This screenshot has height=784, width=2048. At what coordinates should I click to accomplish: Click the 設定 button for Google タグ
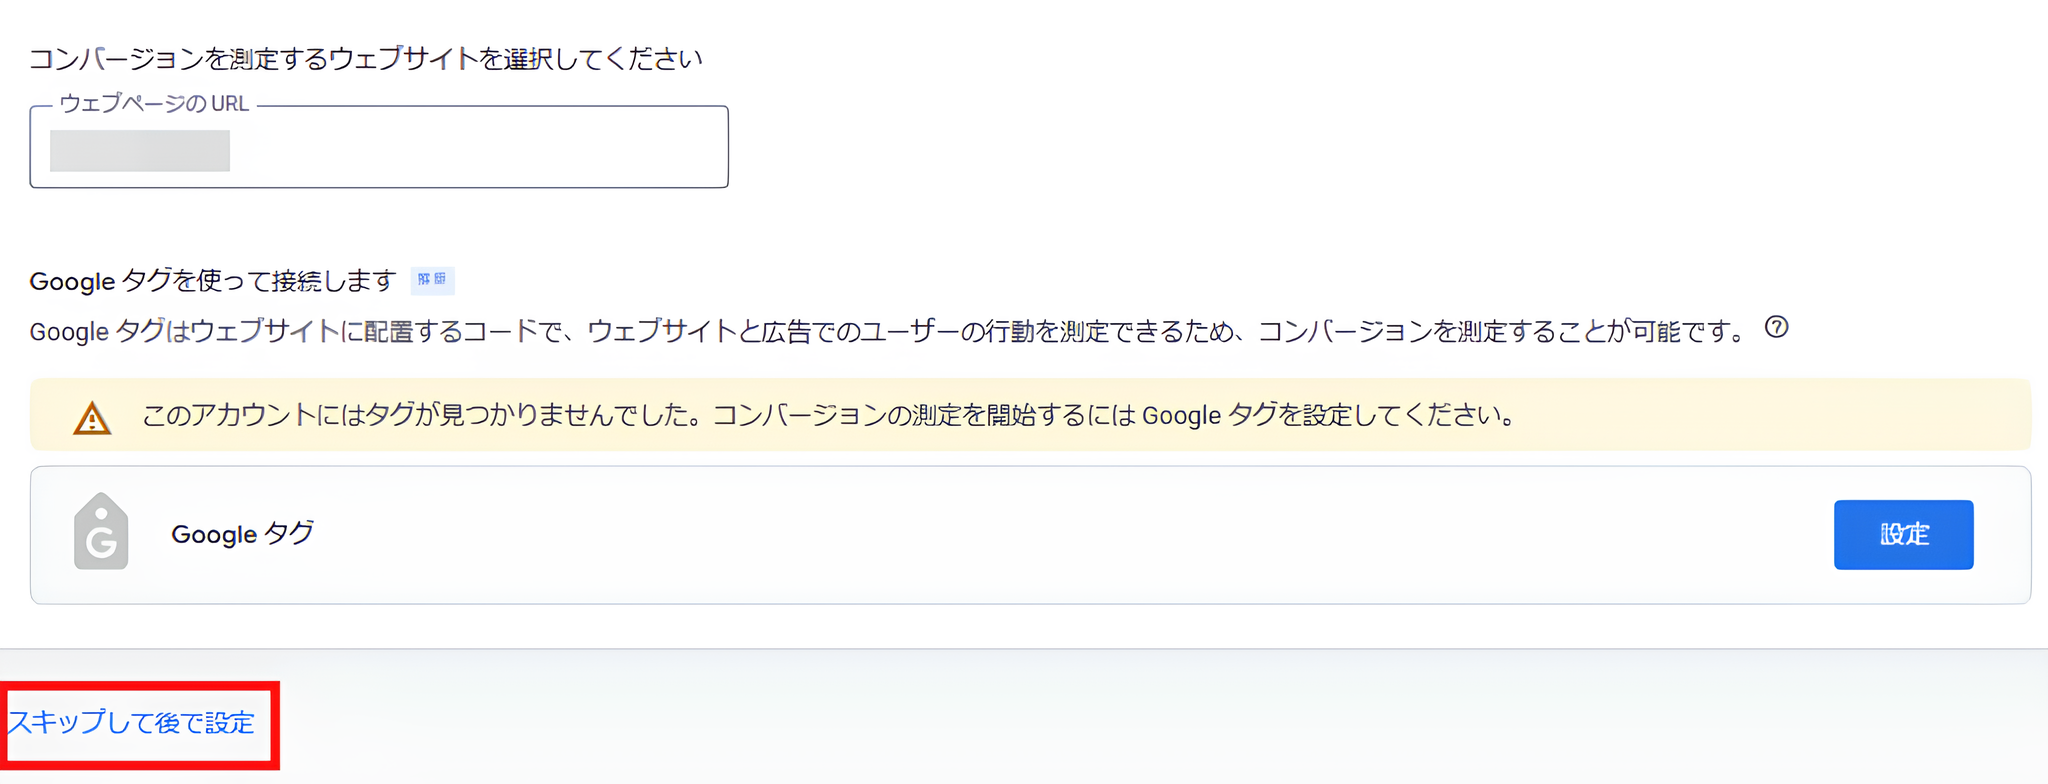1903,535
